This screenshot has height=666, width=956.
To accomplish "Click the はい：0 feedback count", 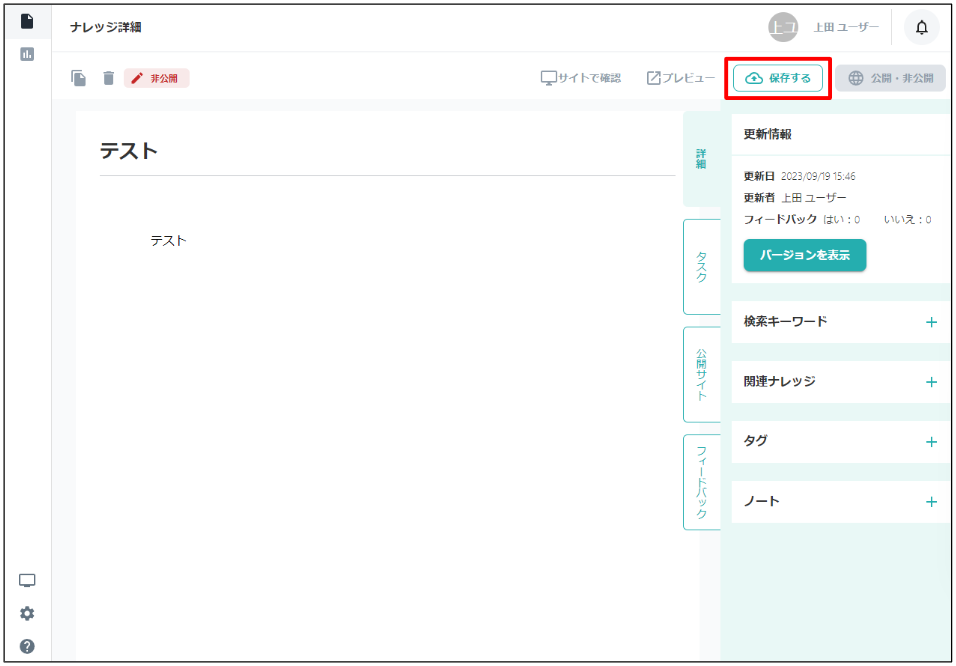I will (x=842, y=220).
